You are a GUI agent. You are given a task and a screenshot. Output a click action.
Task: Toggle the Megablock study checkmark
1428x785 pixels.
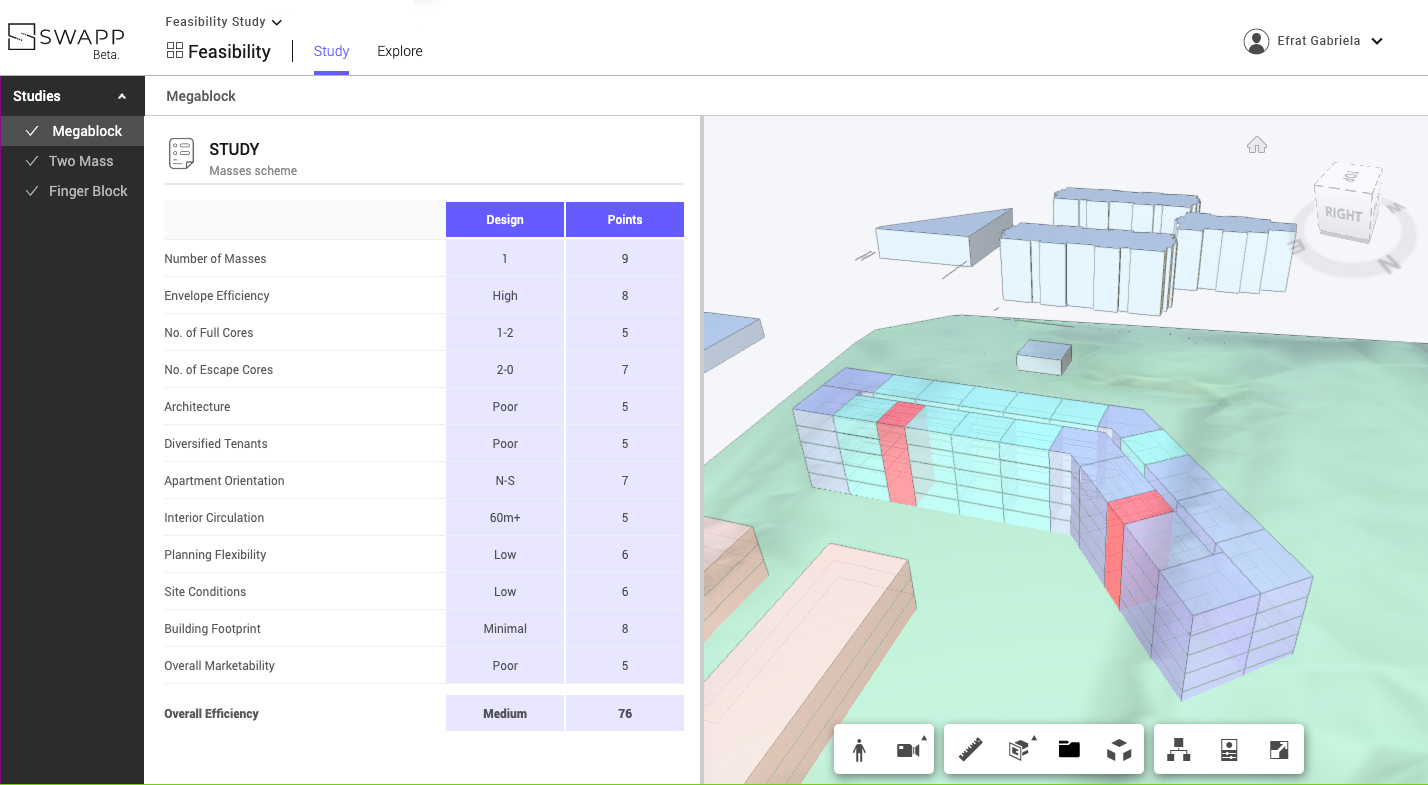32,131
